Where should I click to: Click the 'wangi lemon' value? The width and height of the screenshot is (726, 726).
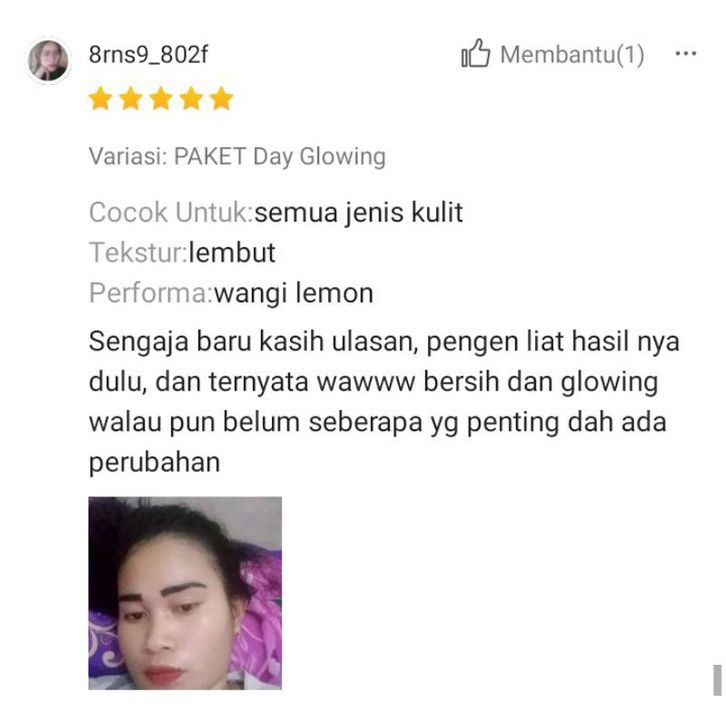point(294,293)
